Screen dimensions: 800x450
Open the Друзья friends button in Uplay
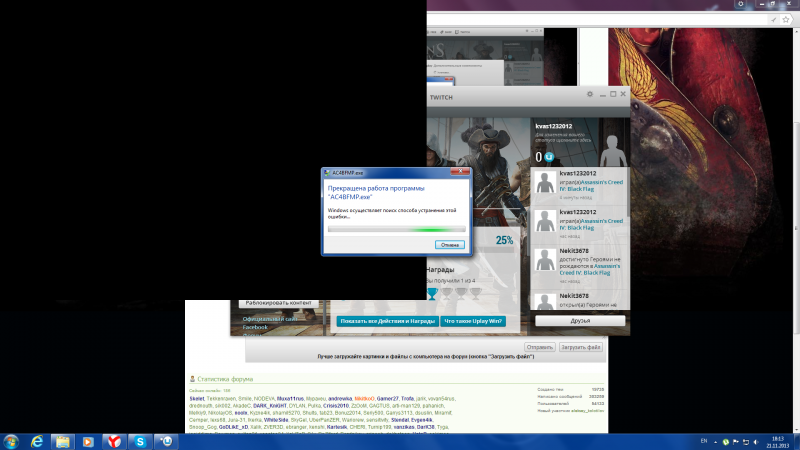click(580, 320)
